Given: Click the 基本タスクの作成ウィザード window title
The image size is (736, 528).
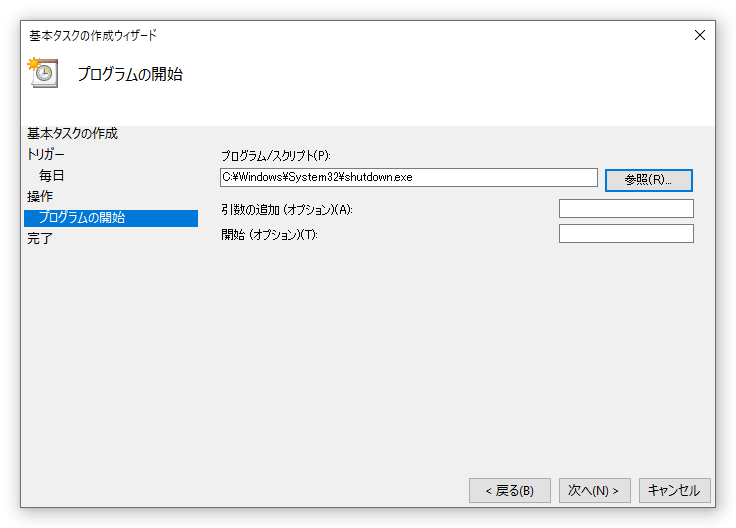Looking at the screenshot, I should point(93,36).
